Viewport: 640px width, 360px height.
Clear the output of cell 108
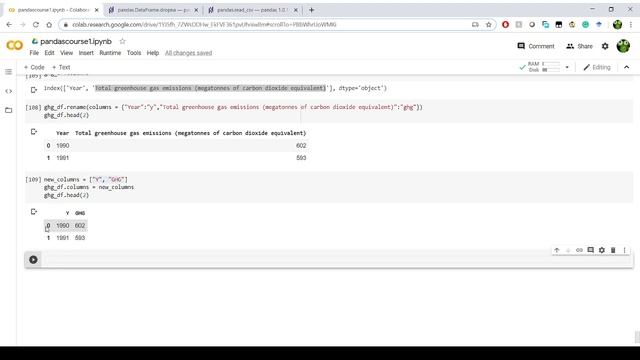coord(34,131)
